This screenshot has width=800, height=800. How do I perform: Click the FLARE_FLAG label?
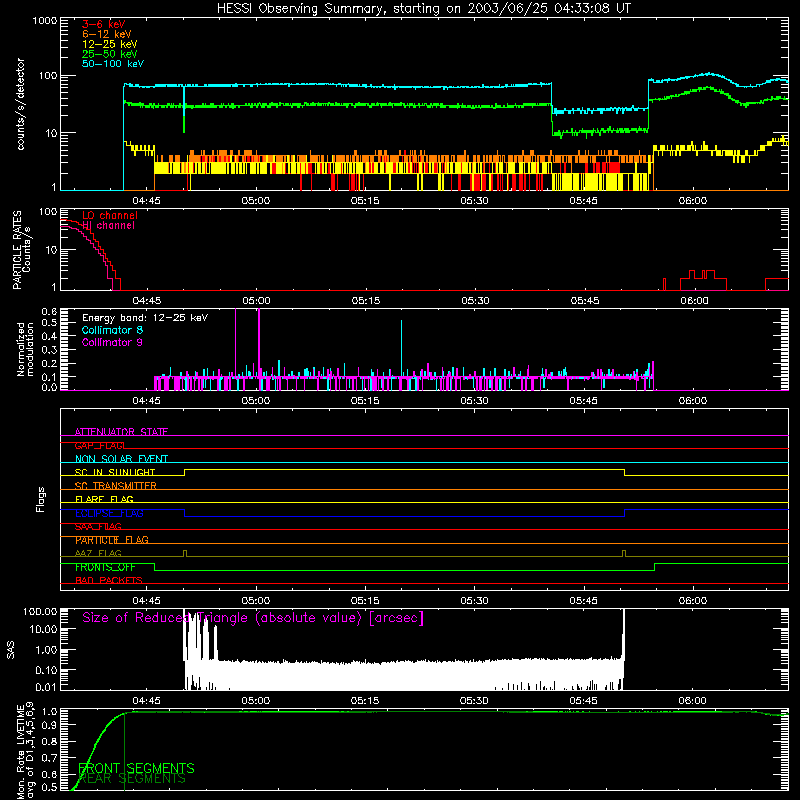[x=104, y=499]
